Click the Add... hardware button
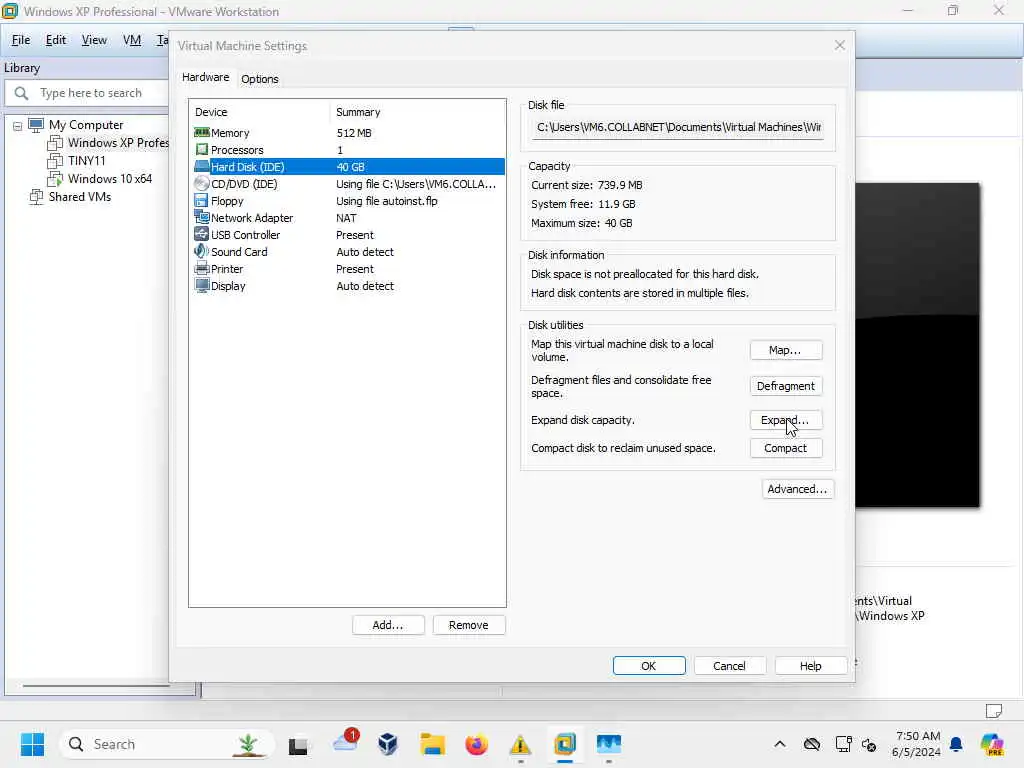Viewport: 1024px width, 768px height. coord(388,625)
